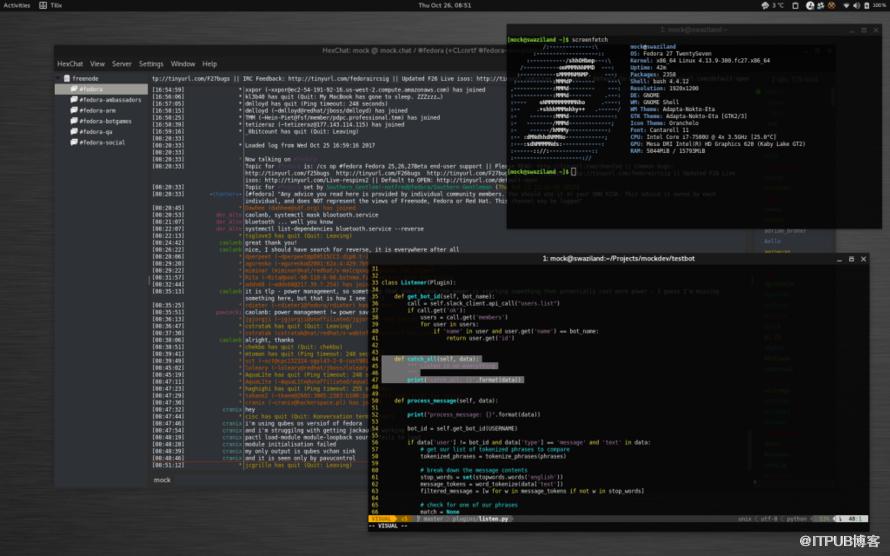Click the orange tray icon in top bar
The width and height of the screenshot is (890, 556).
832,6
